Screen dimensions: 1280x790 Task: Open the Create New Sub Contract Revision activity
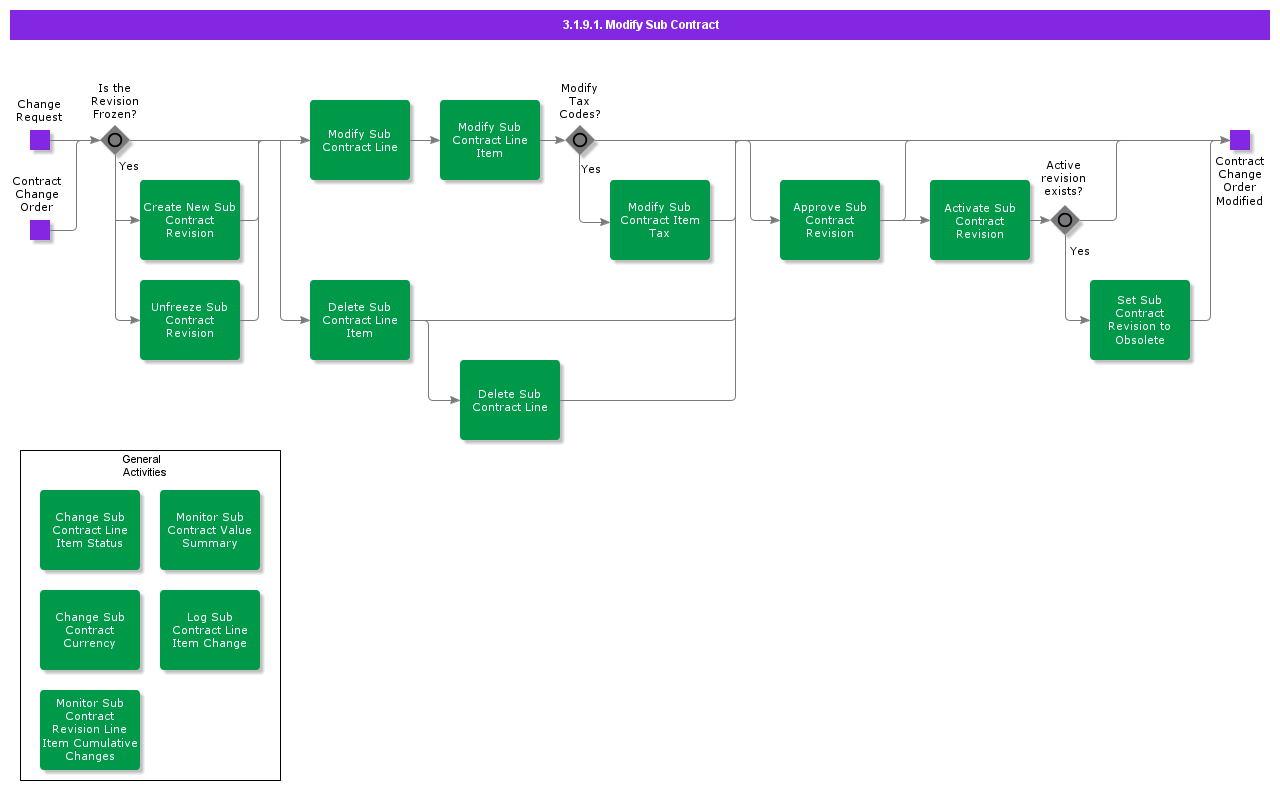190,220
